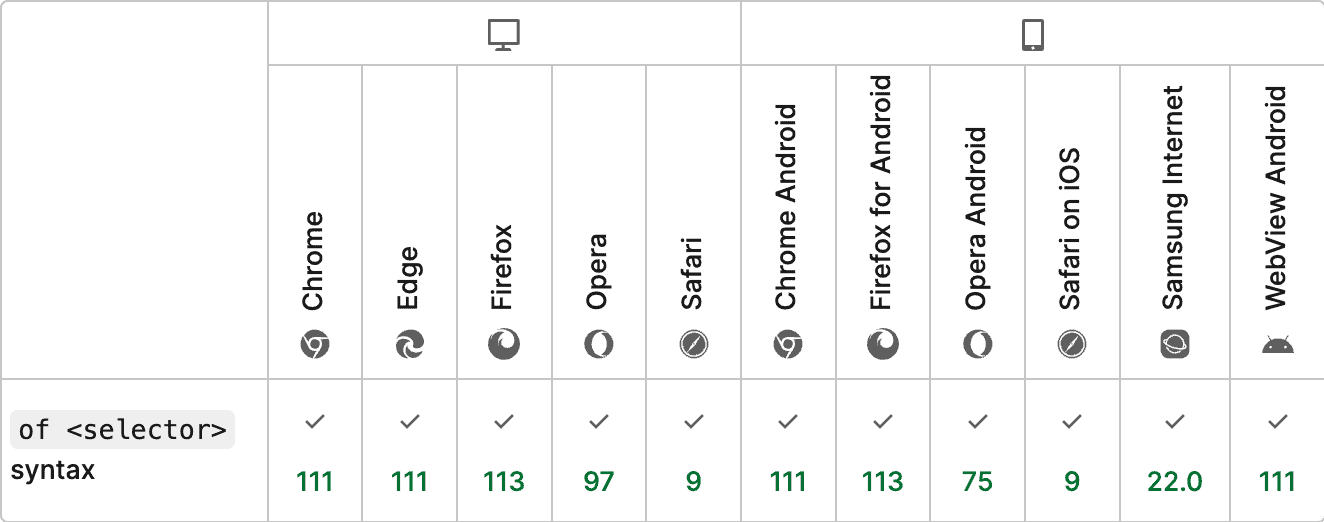Click the Opera Android logo
Viewport: 1324px width, 522px height.
(978, 346)
